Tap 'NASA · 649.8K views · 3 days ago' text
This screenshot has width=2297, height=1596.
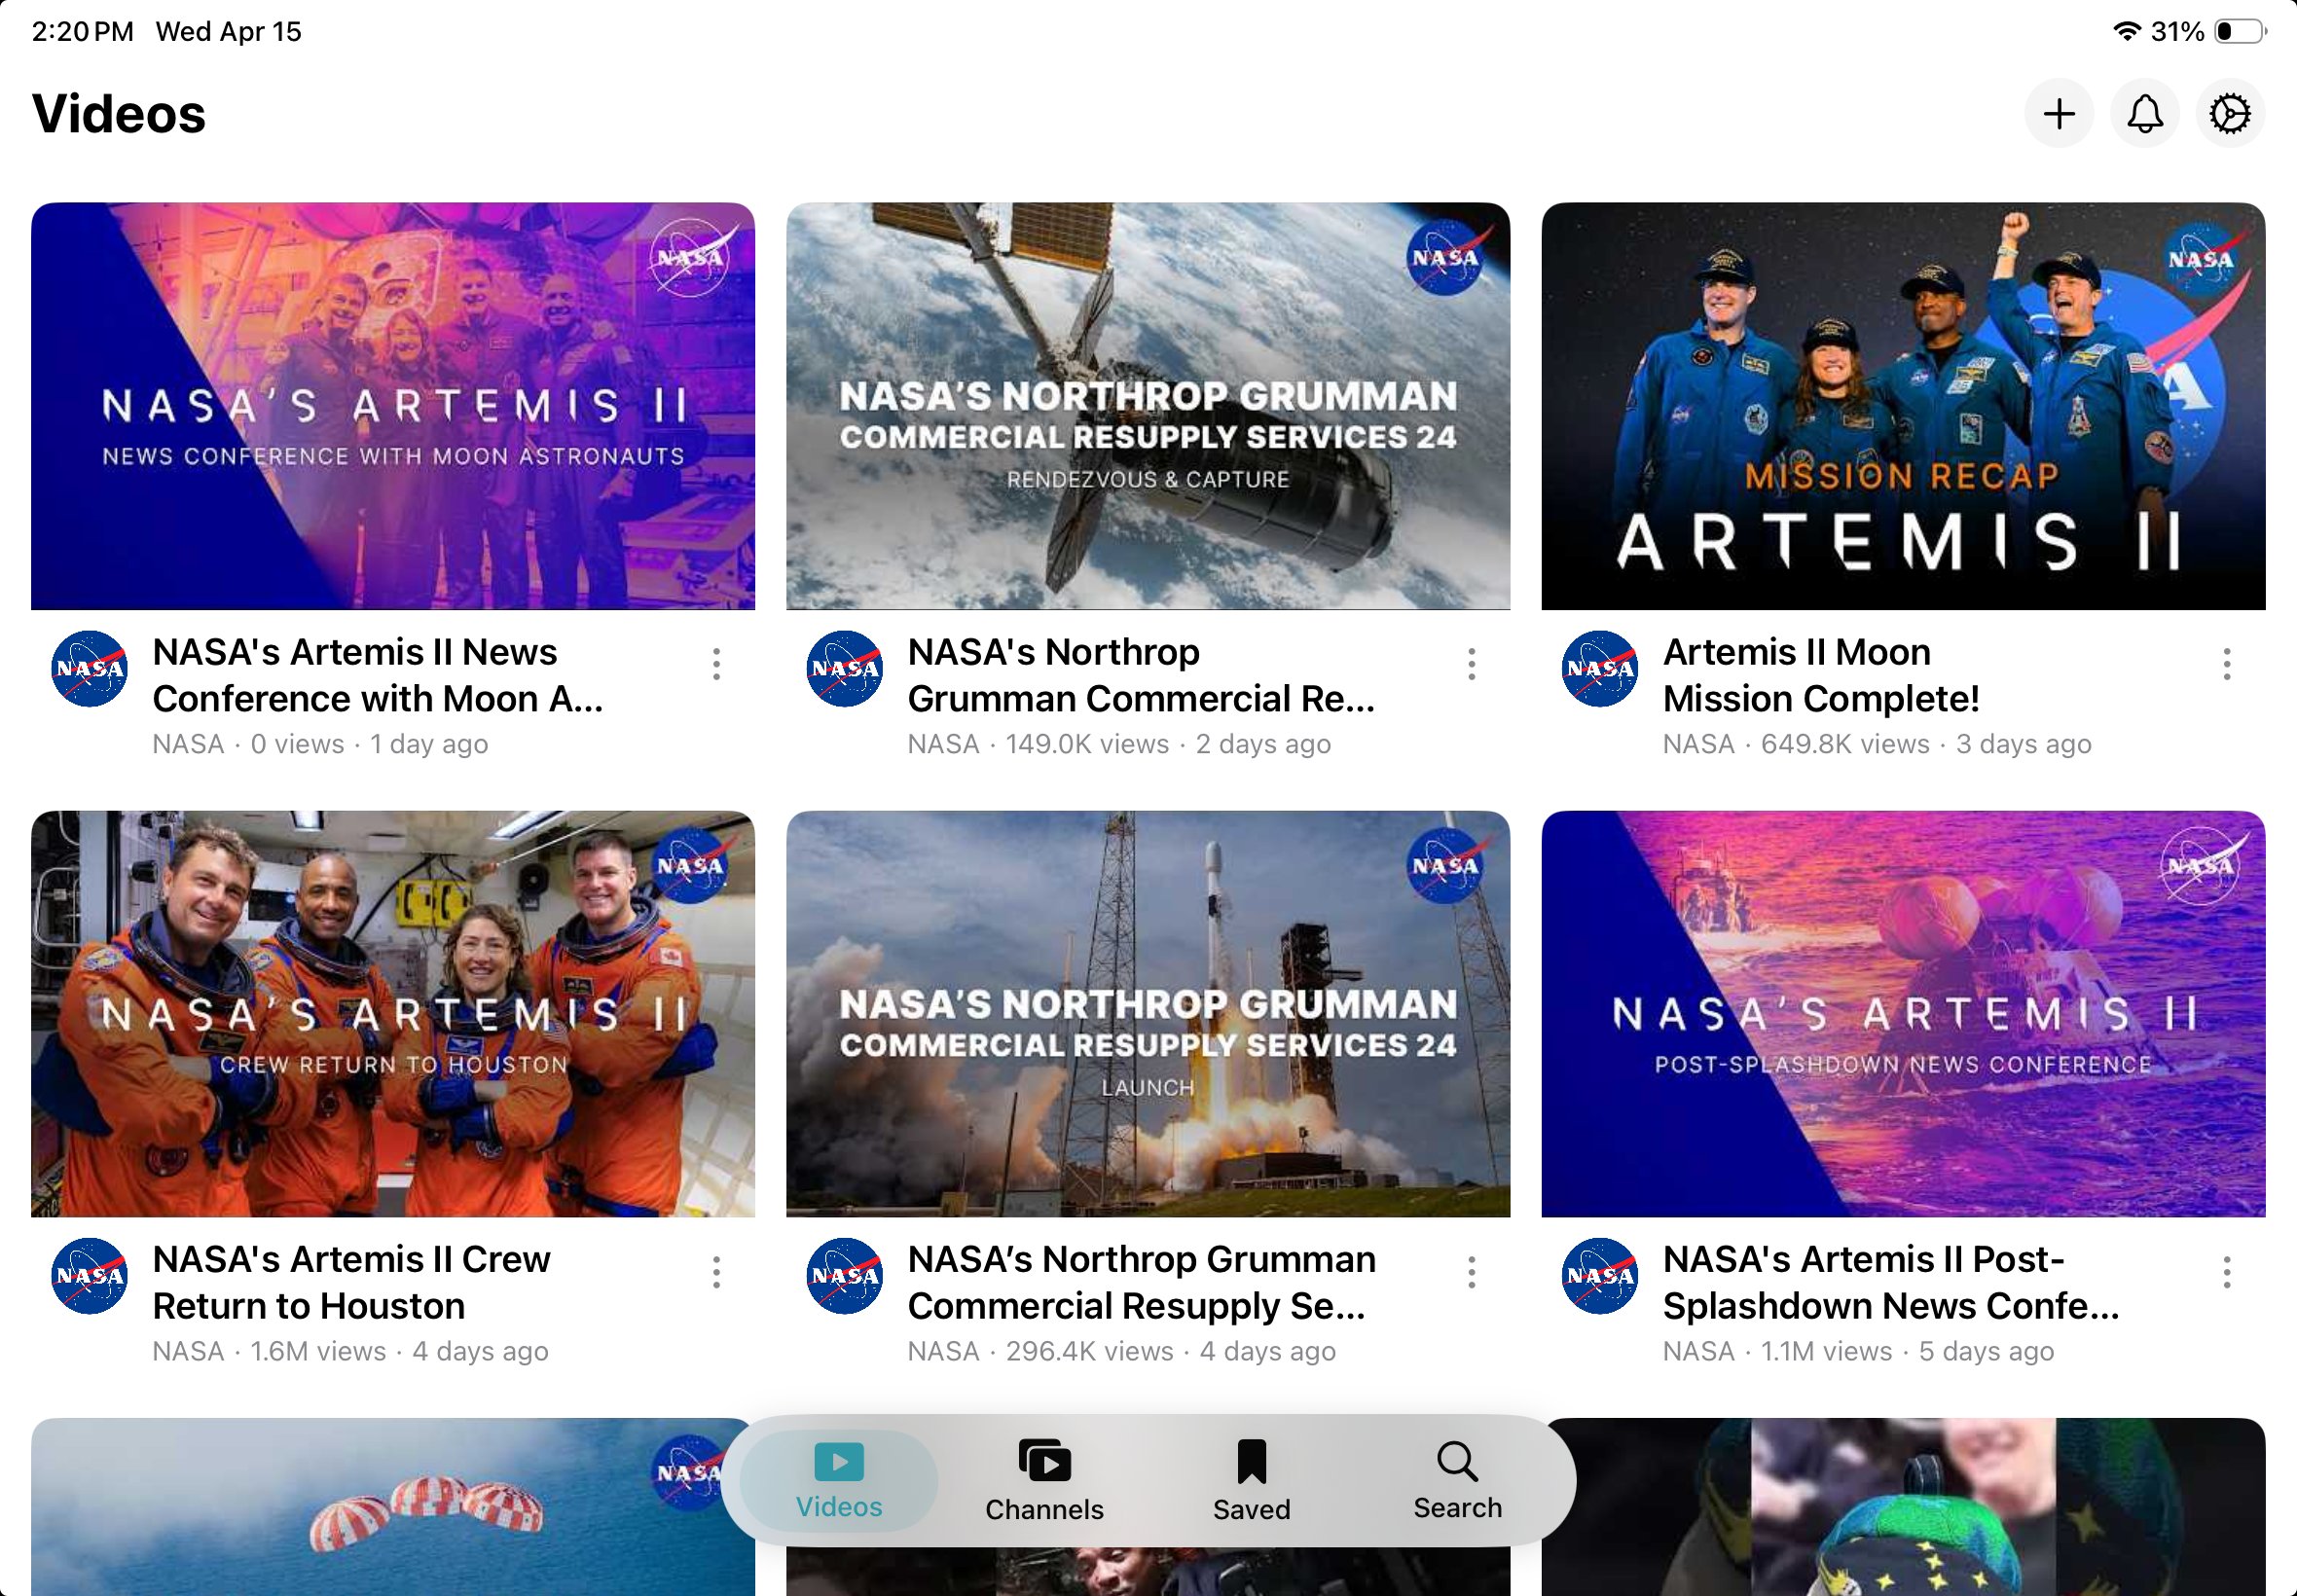pyautogui.click(x=1877, y=744)
